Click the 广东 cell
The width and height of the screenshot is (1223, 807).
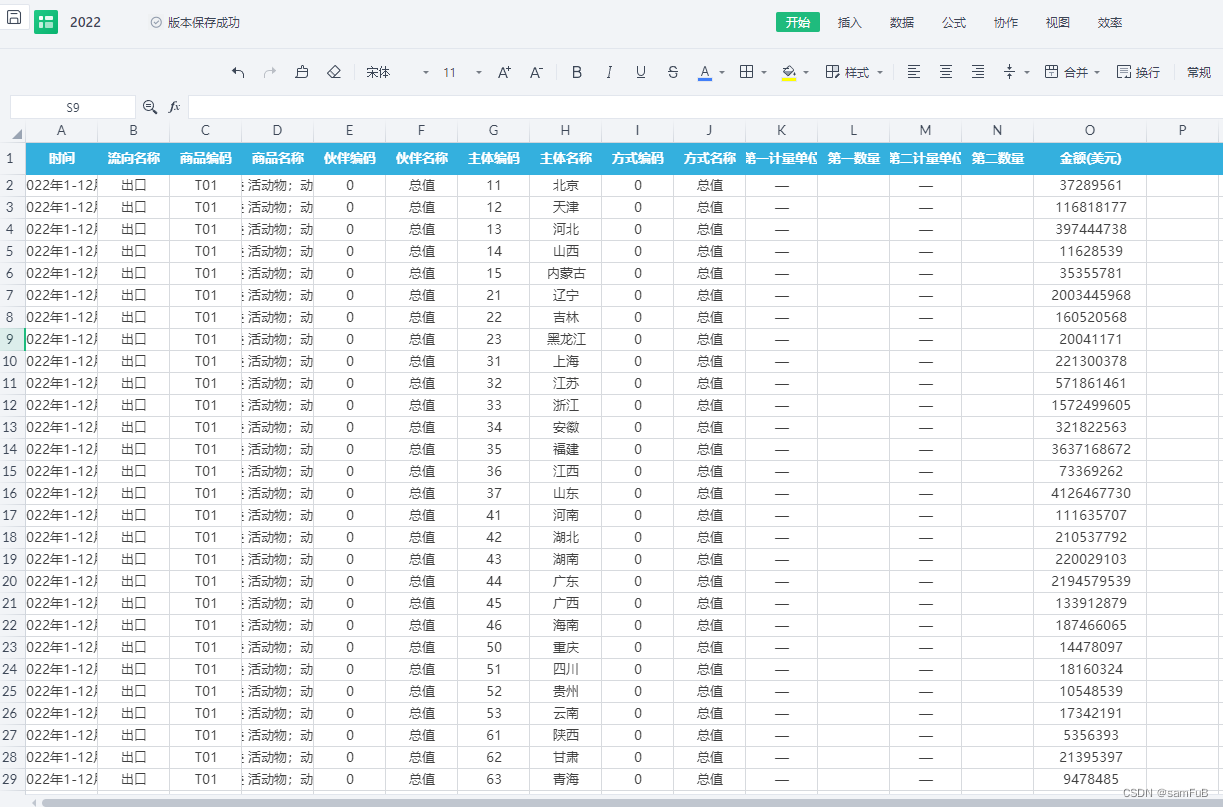point(566,581)
